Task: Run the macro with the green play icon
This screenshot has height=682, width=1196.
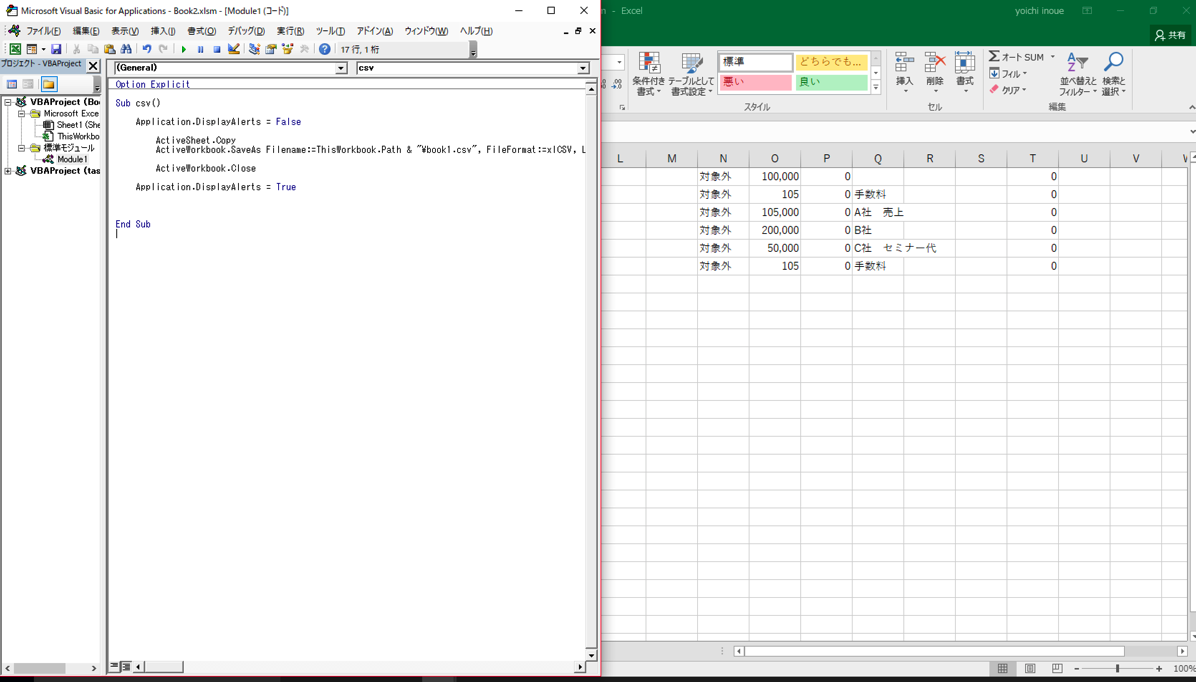Action: click(x=184, y=49)
